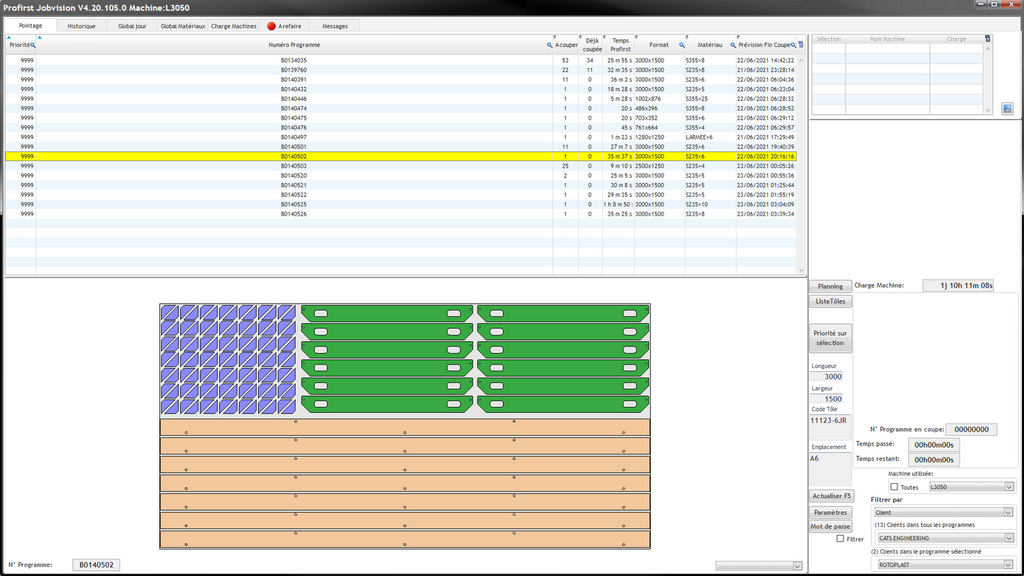1024x576 pixels.
Task: Switch to the Pointage tab
Action: click(x=30, y=25)
